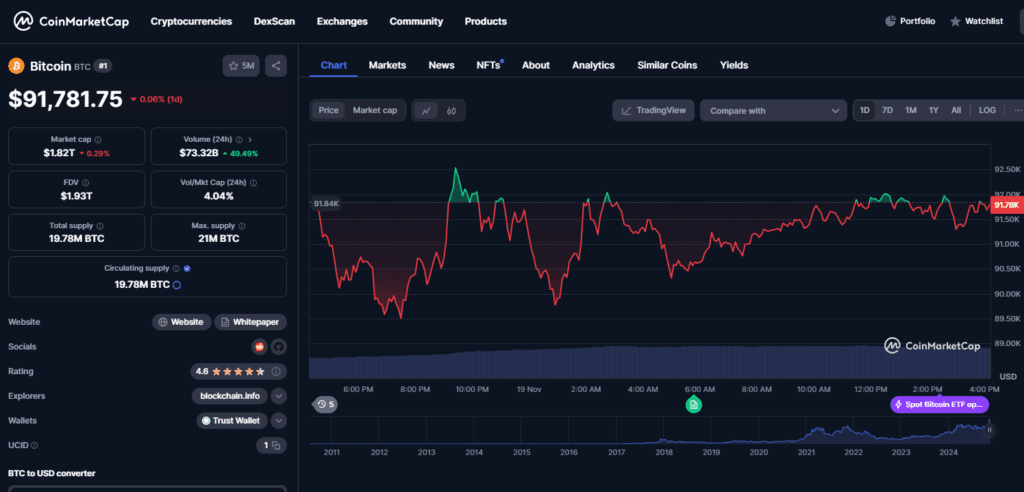Click the green news document marker
The height and width of the screenshot is (492, 1024).
coord(694,404)
